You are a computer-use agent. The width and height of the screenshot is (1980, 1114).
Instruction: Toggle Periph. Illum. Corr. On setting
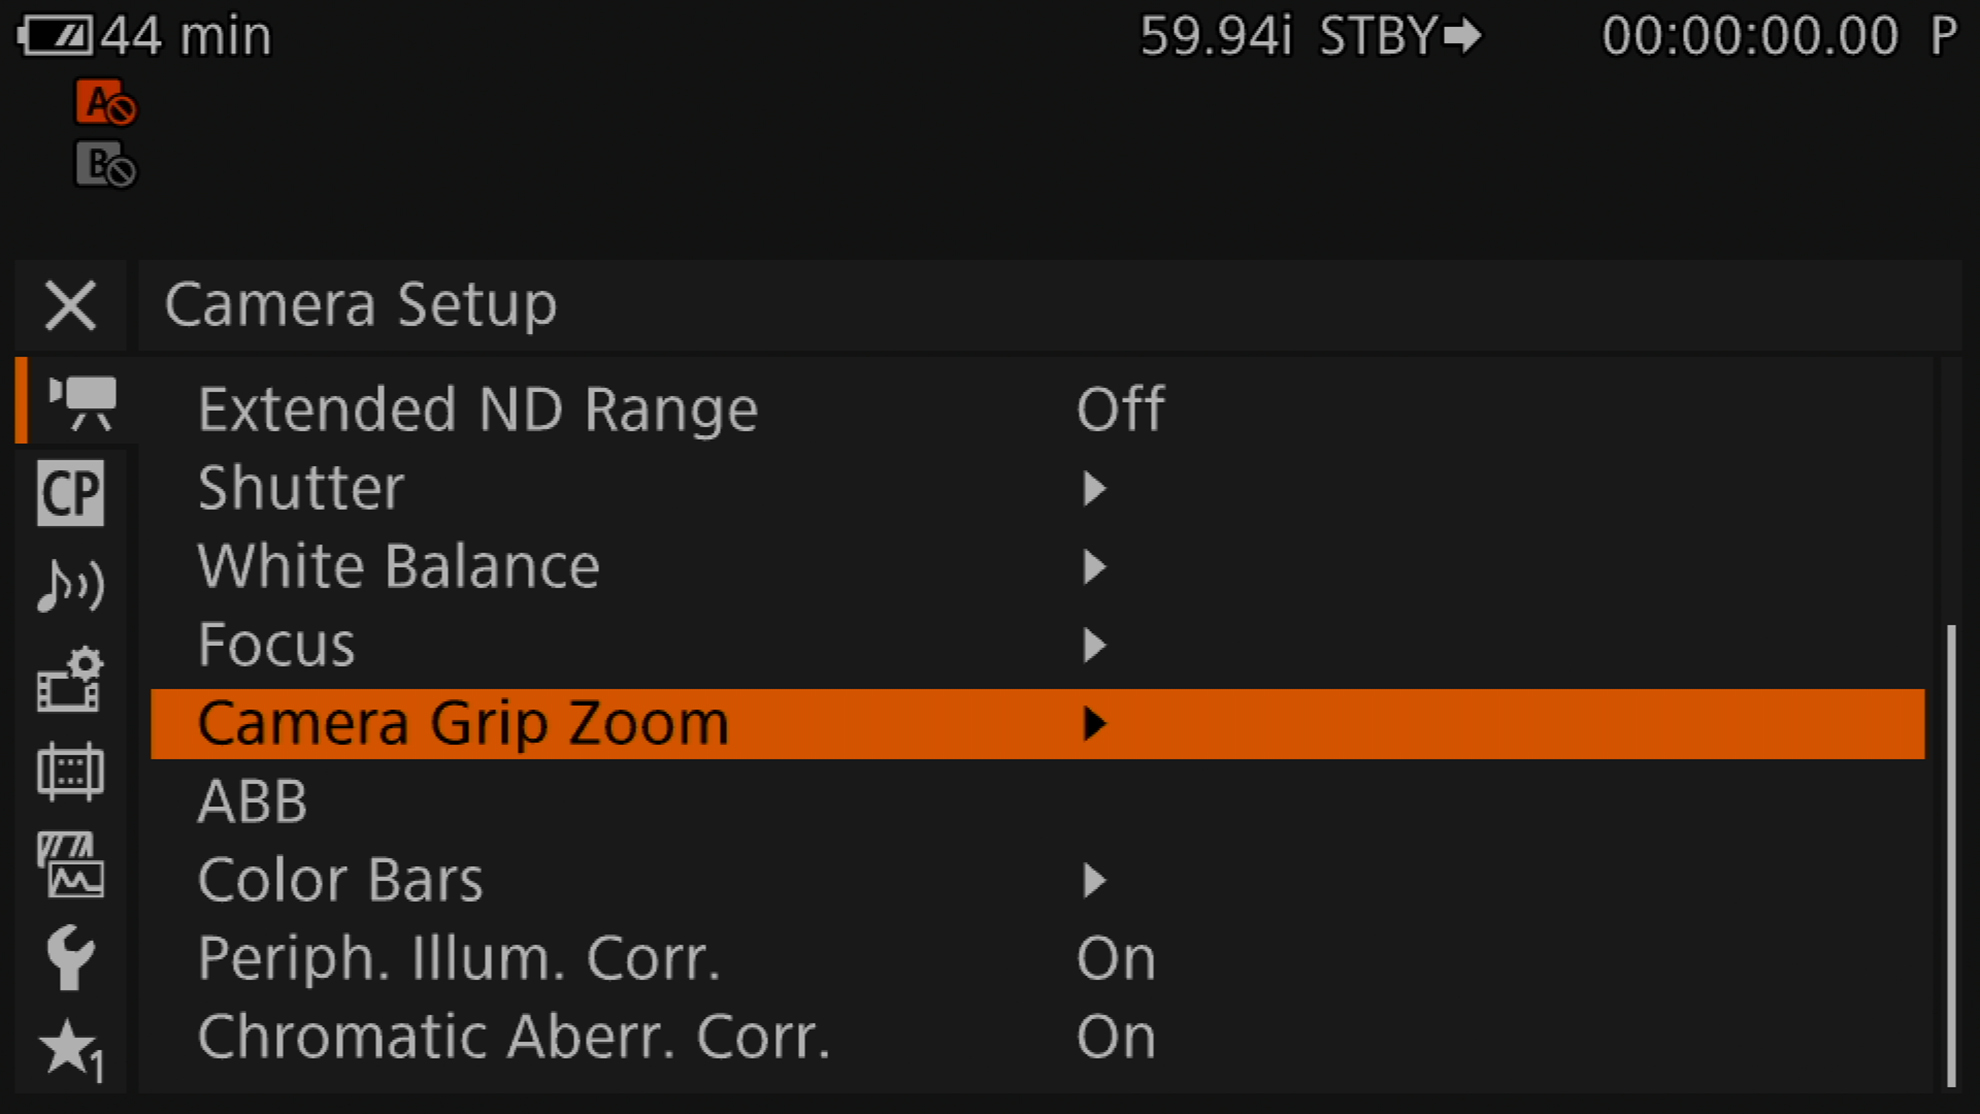[1115, 958]
